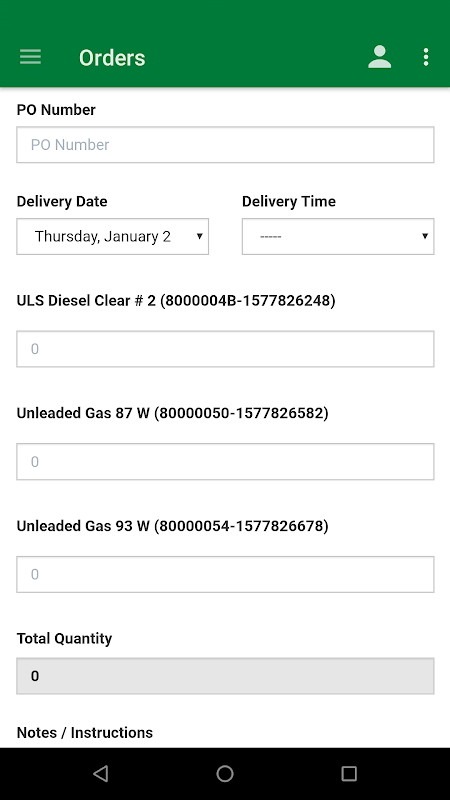Image resolution: width=450 pixels, height=800 pixels.
Task: Tap the PO Number label
Action: coord(56,110)
